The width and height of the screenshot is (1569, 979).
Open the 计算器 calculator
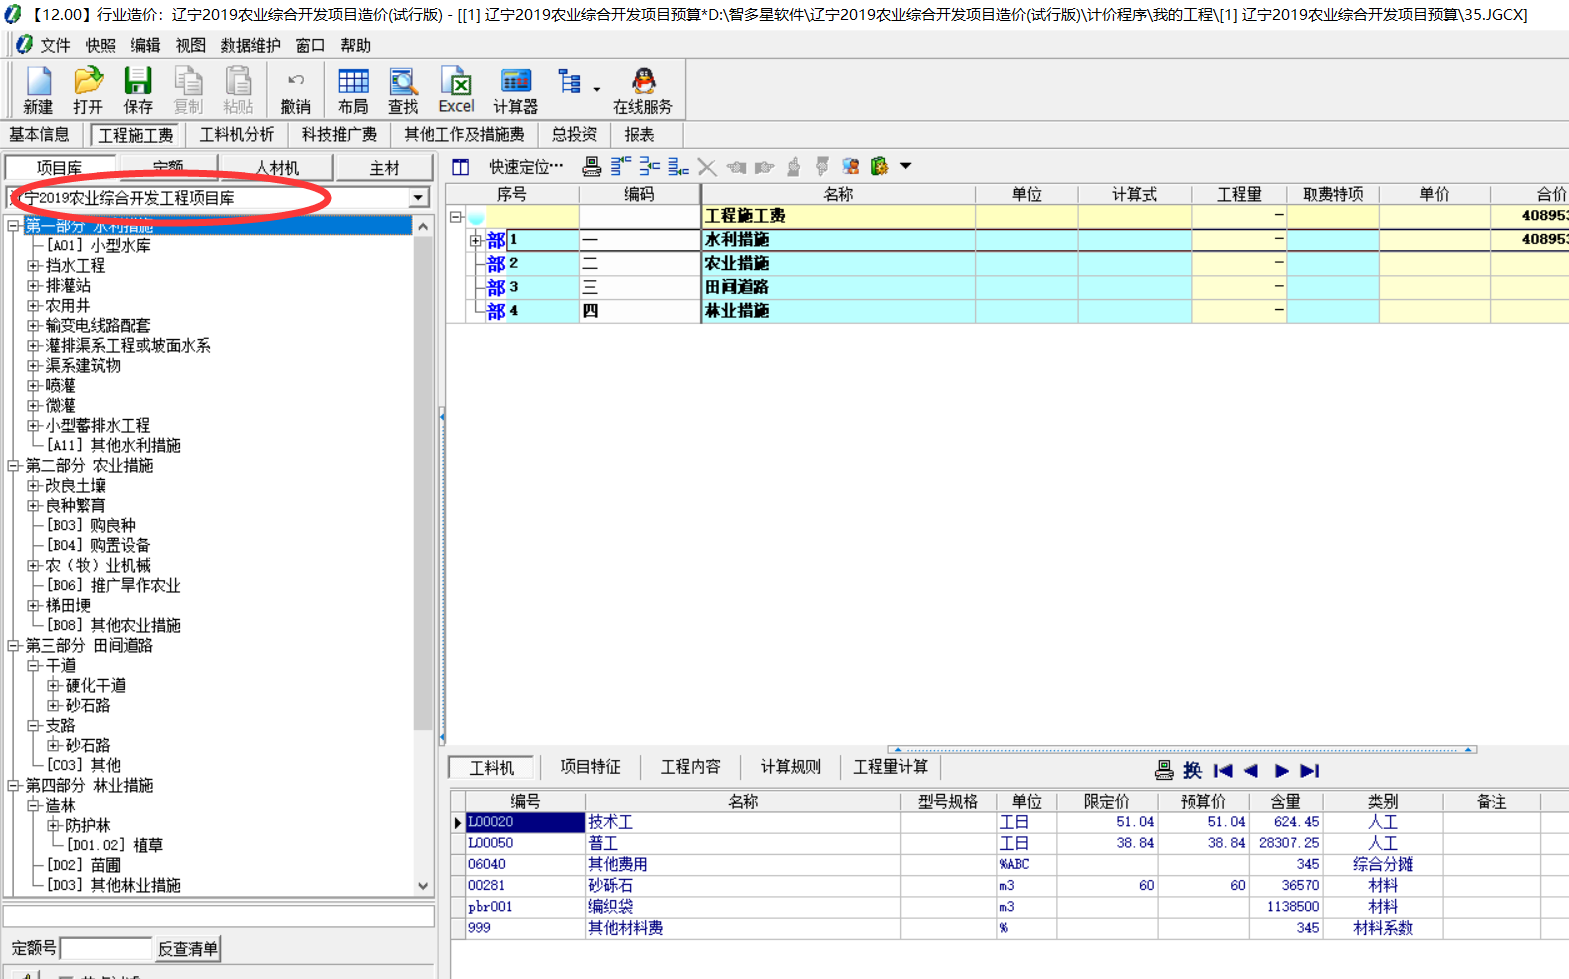coord(515,90)
